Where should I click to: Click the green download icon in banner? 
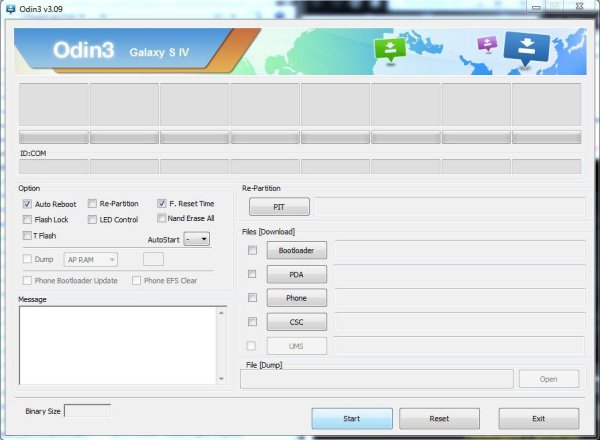390,50
